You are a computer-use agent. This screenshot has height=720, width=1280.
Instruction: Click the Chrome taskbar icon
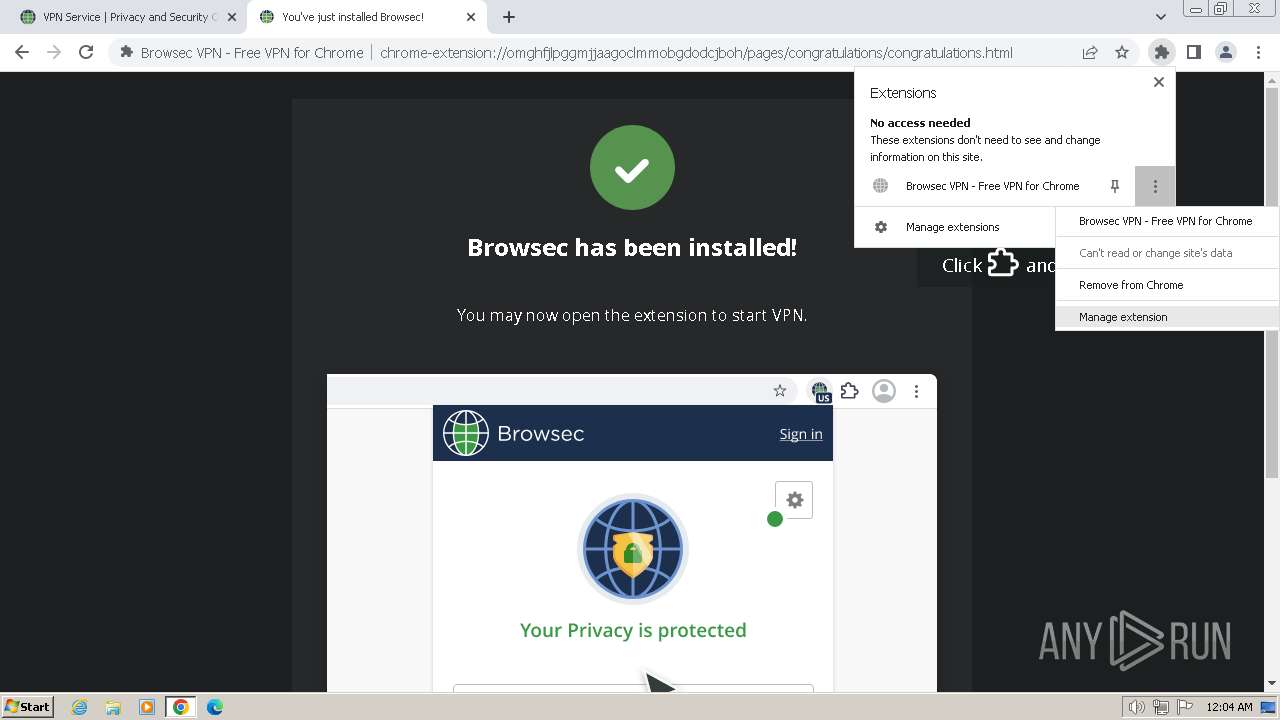tap(181, 707)
